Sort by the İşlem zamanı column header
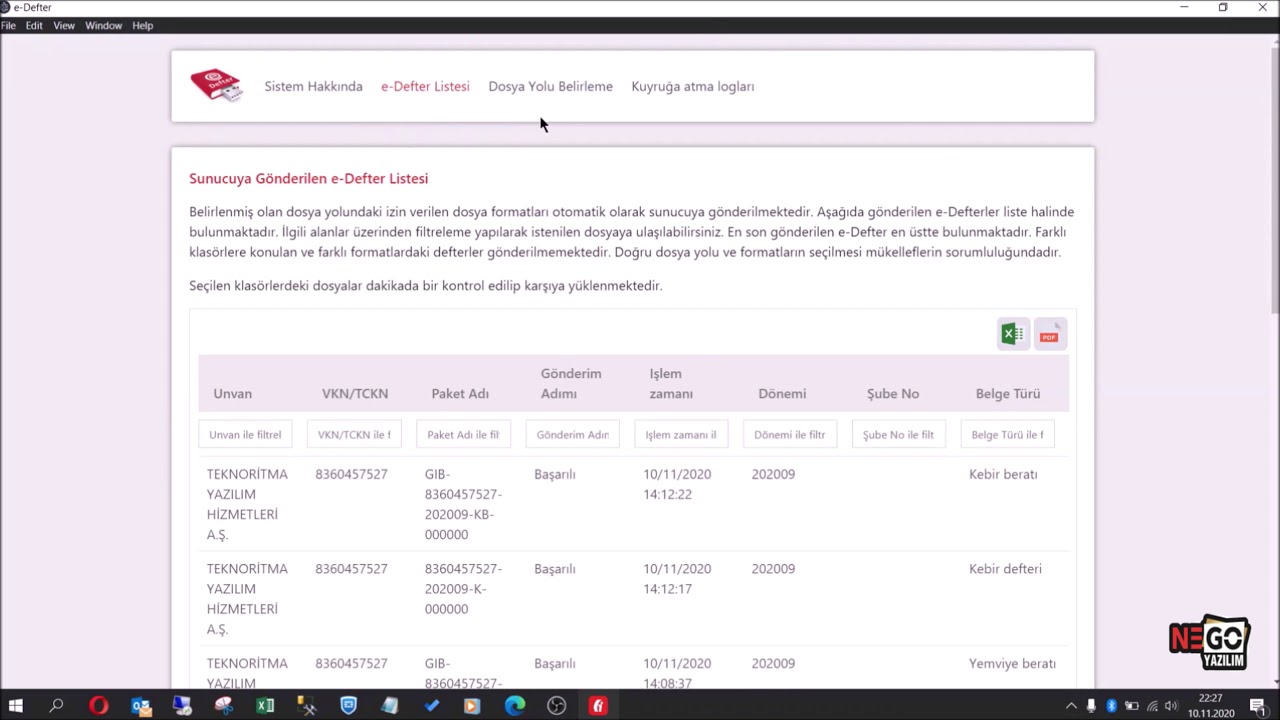Viewport: 1280px width, 720px height. click(x=671, y=383)
